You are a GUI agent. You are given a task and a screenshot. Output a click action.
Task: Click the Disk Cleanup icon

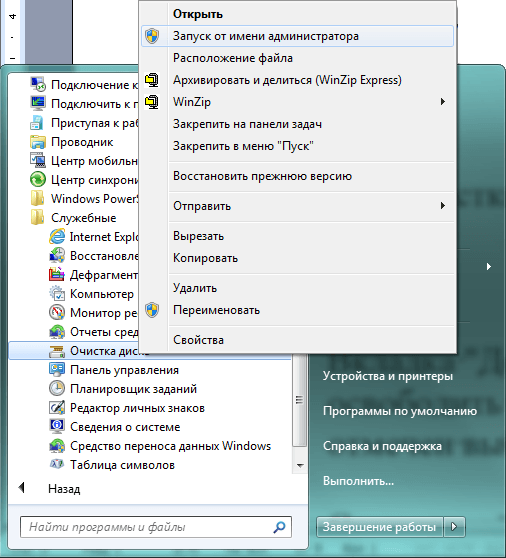(57, 351)
